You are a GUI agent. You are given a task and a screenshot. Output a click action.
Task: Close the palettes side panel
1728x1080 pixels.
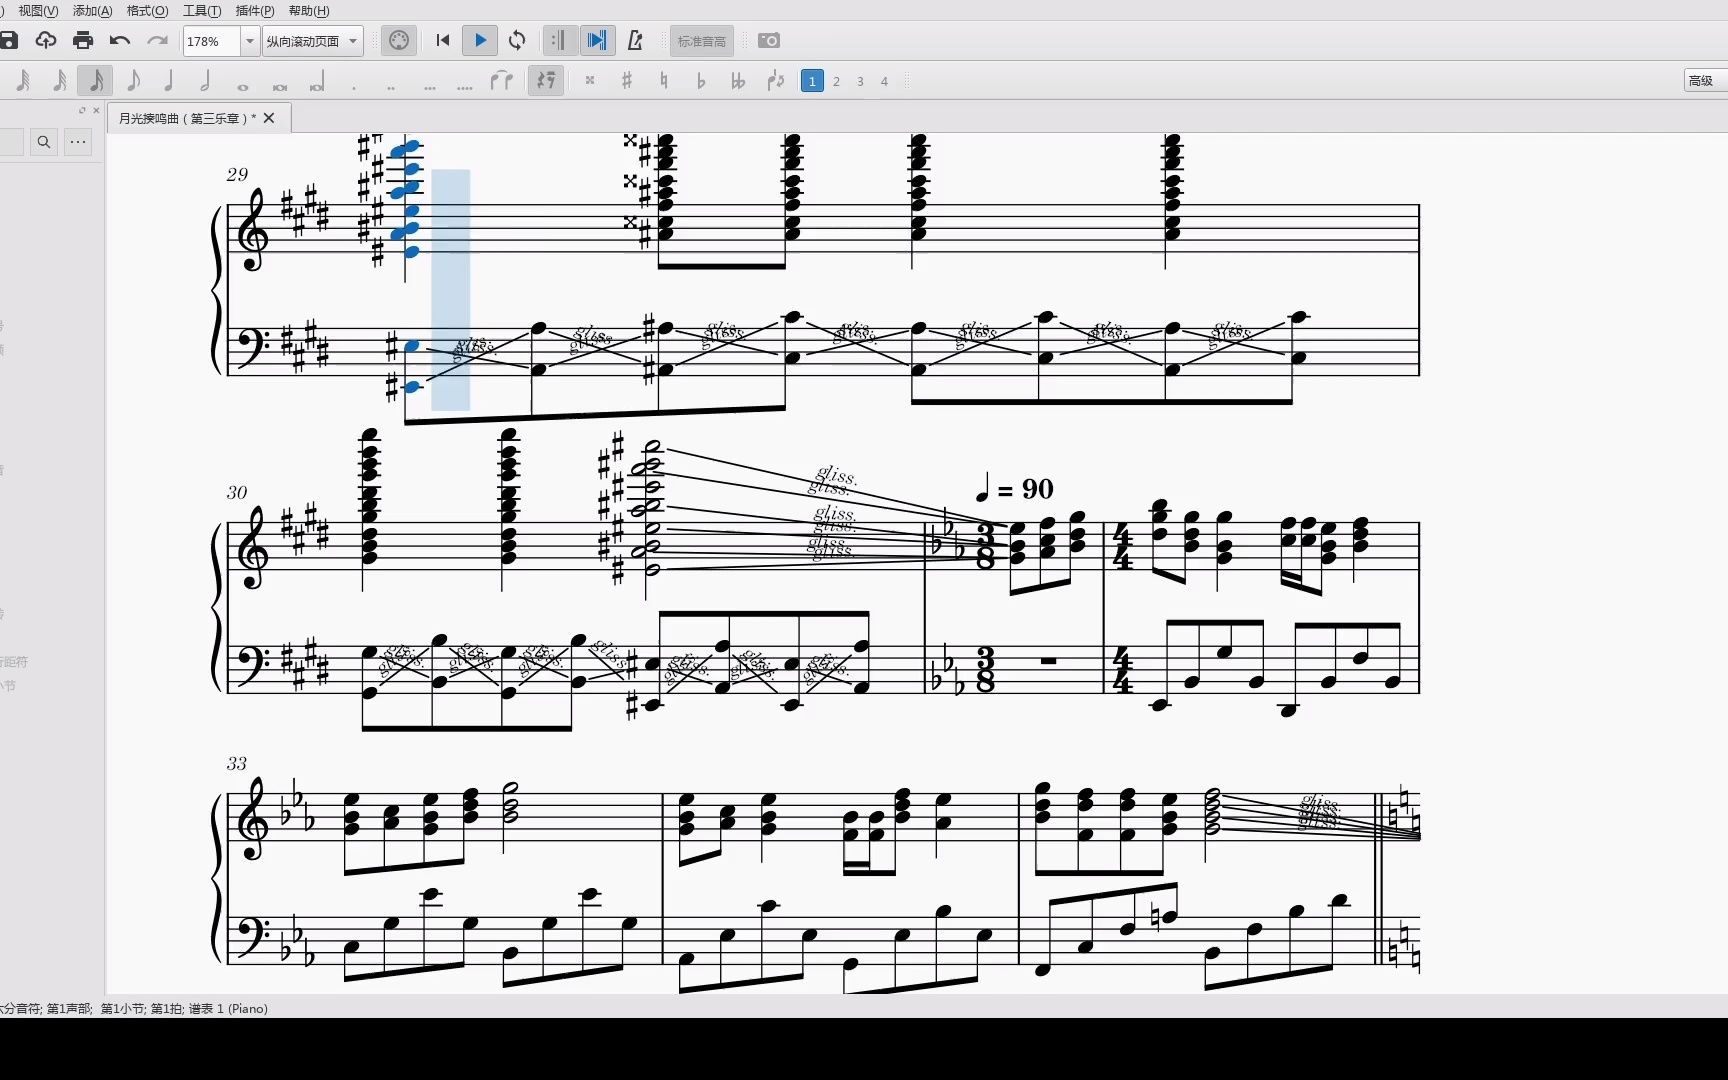tap(96, 110)
